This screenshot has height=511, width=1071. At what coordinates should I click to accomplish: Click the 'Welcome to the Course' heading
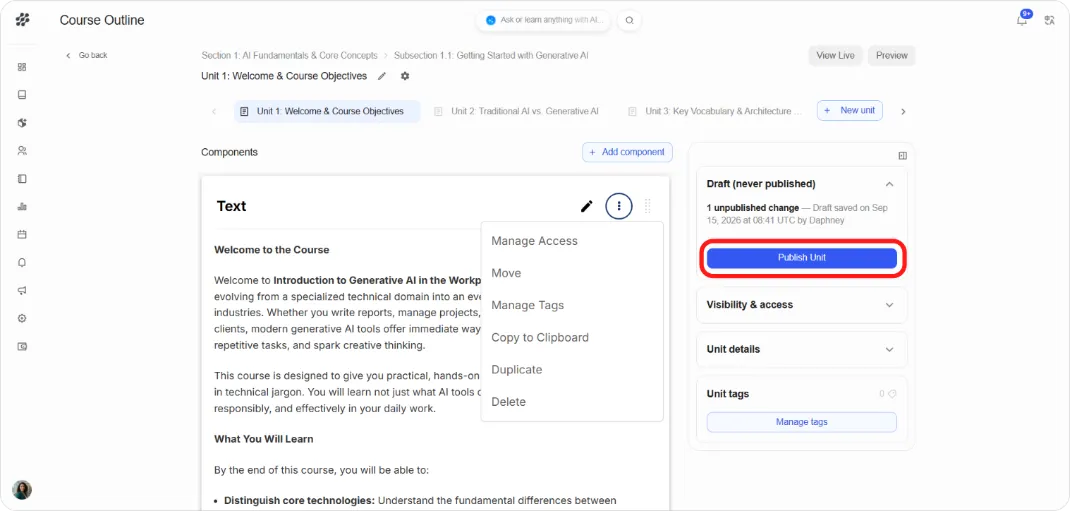pos(272,250)
